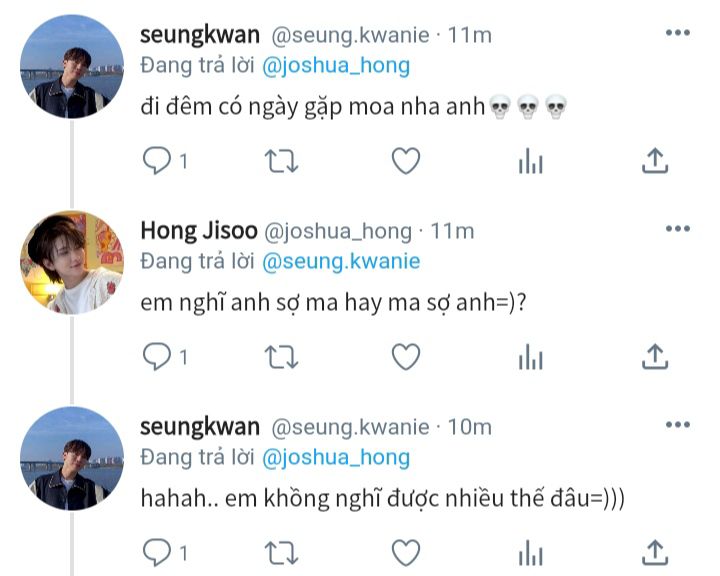Open more options on seungkwan's first tweet
The height and width of the screenshot is (576, 720).
pos(678,33)
